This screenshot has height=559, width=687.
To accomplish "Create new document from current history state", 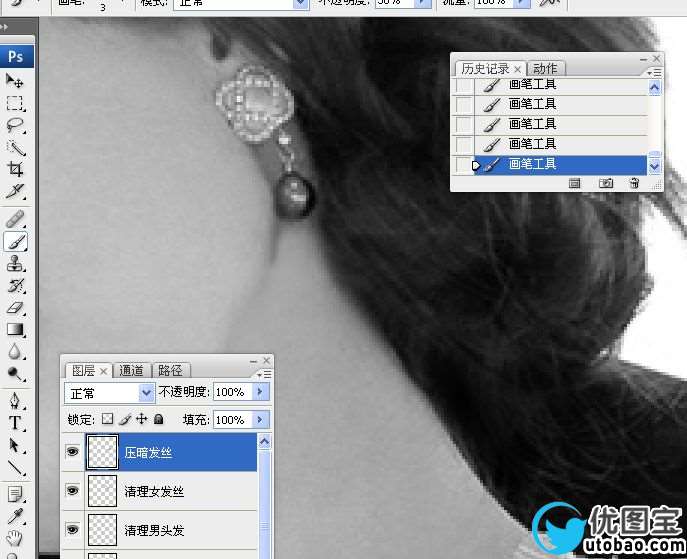I will coord(574,183).
